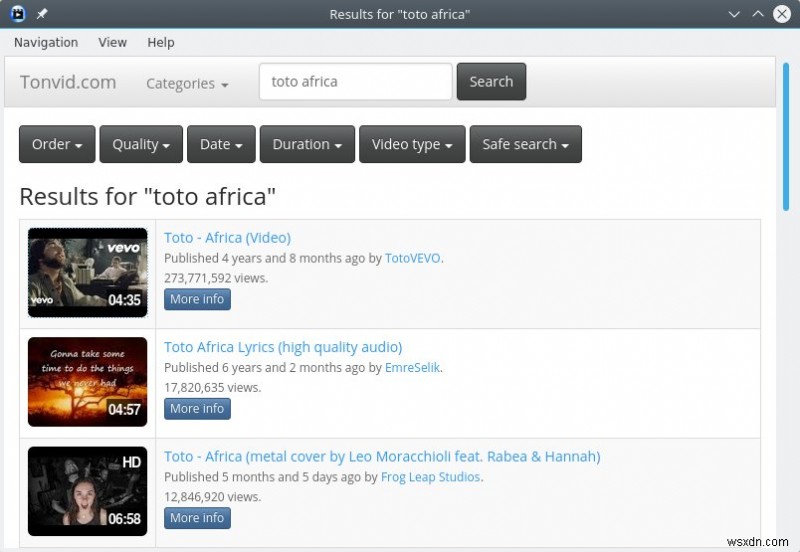Click the Search button
800x552 pixels.
(x=491, y=82)
